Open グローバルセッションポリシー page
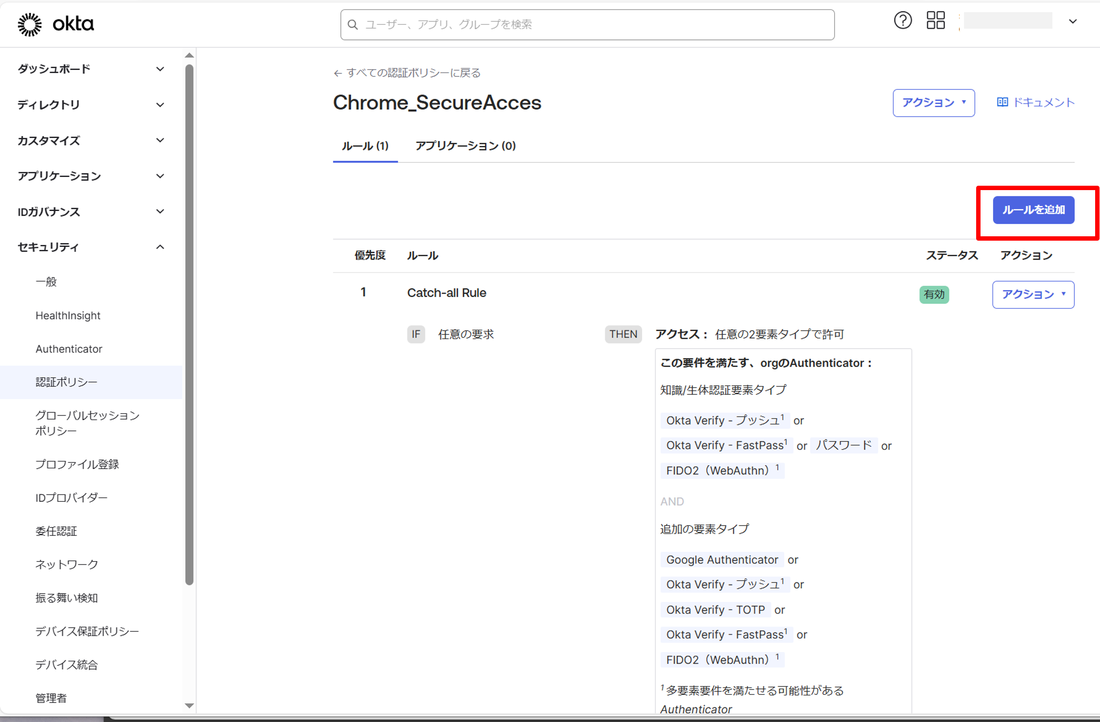 [x=88, y=423]
